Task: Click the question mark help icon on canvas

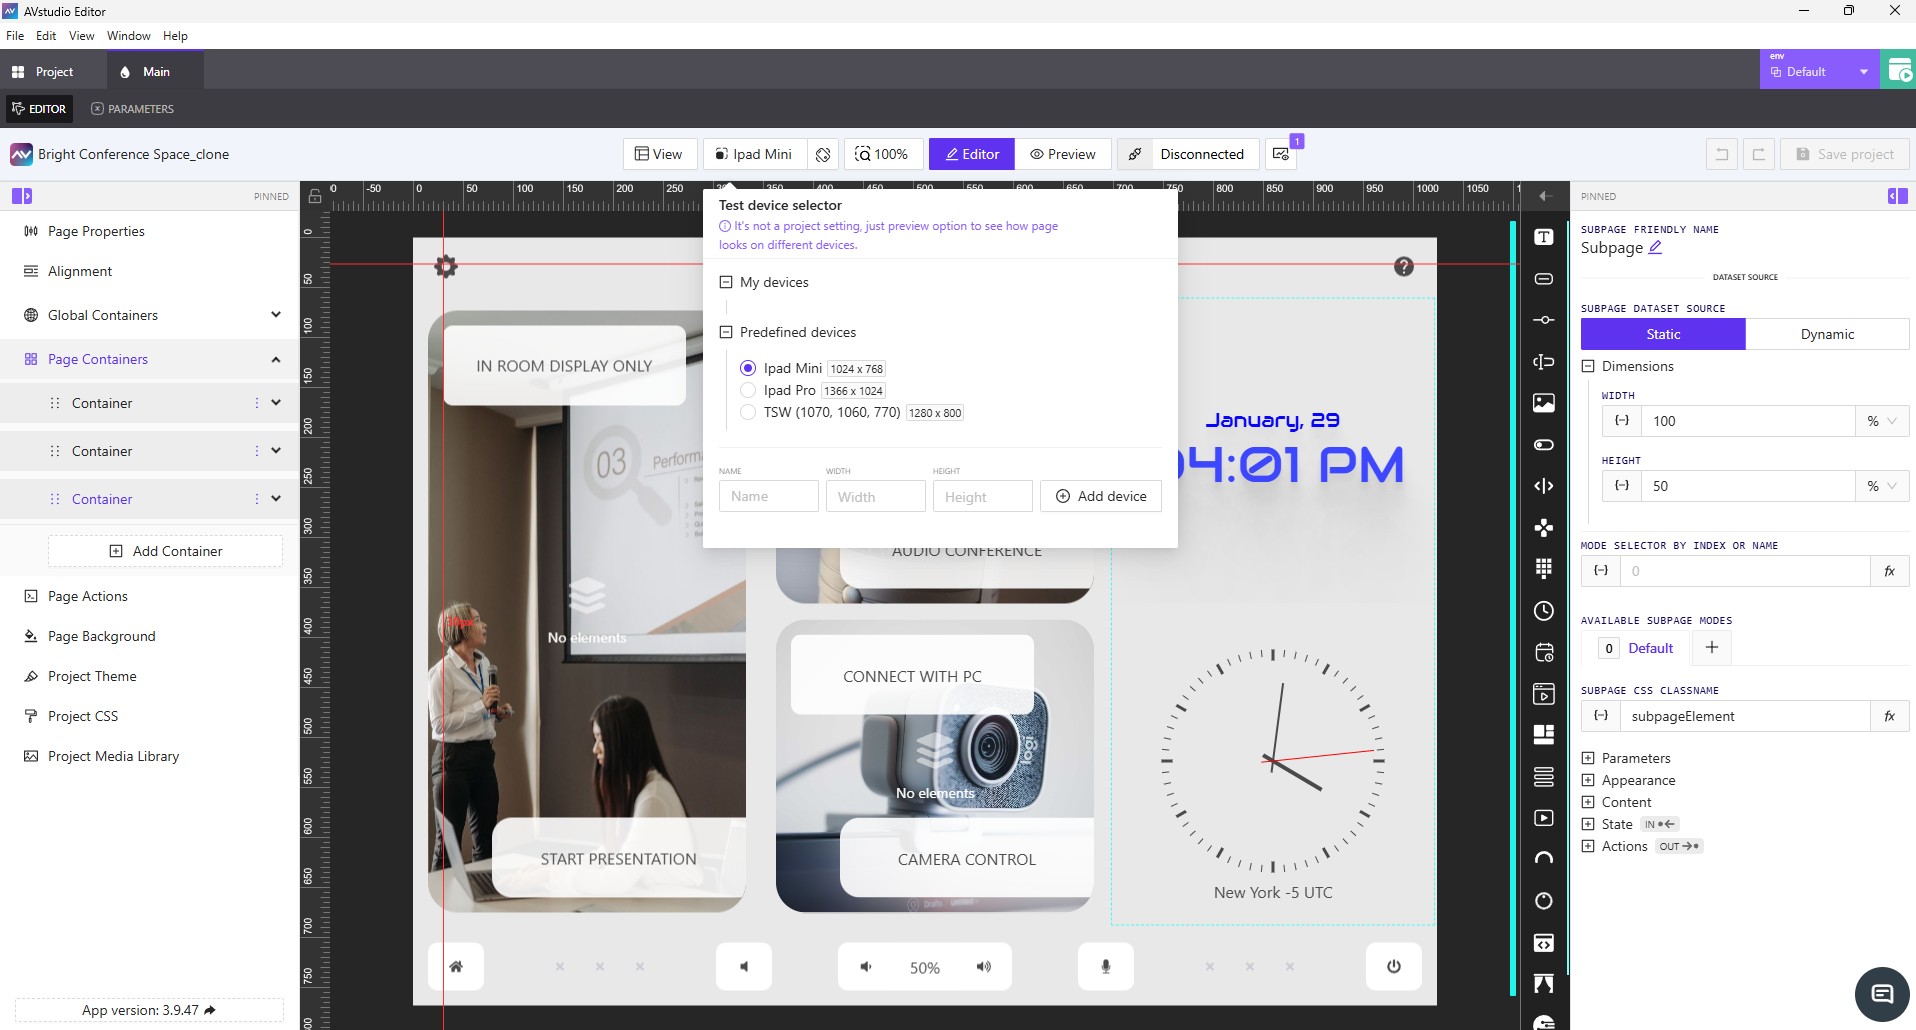Action: pos(1404,267)
